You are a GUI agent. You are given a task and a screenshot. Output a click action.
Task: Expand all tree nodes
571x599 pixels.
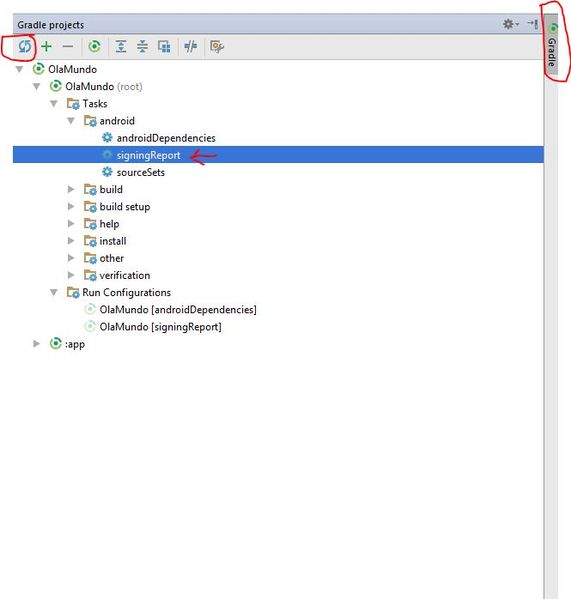pyautogui.click(x=121, y=47)
